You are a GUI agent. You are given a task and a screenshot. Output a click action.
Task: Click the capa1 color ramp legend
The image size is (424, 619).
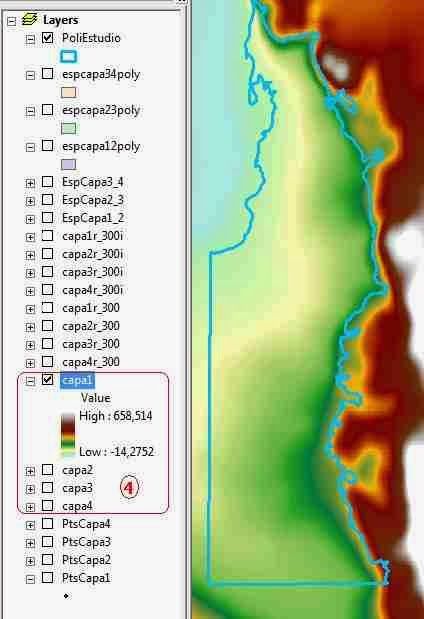pyautogui.click(x=68, y=435)
